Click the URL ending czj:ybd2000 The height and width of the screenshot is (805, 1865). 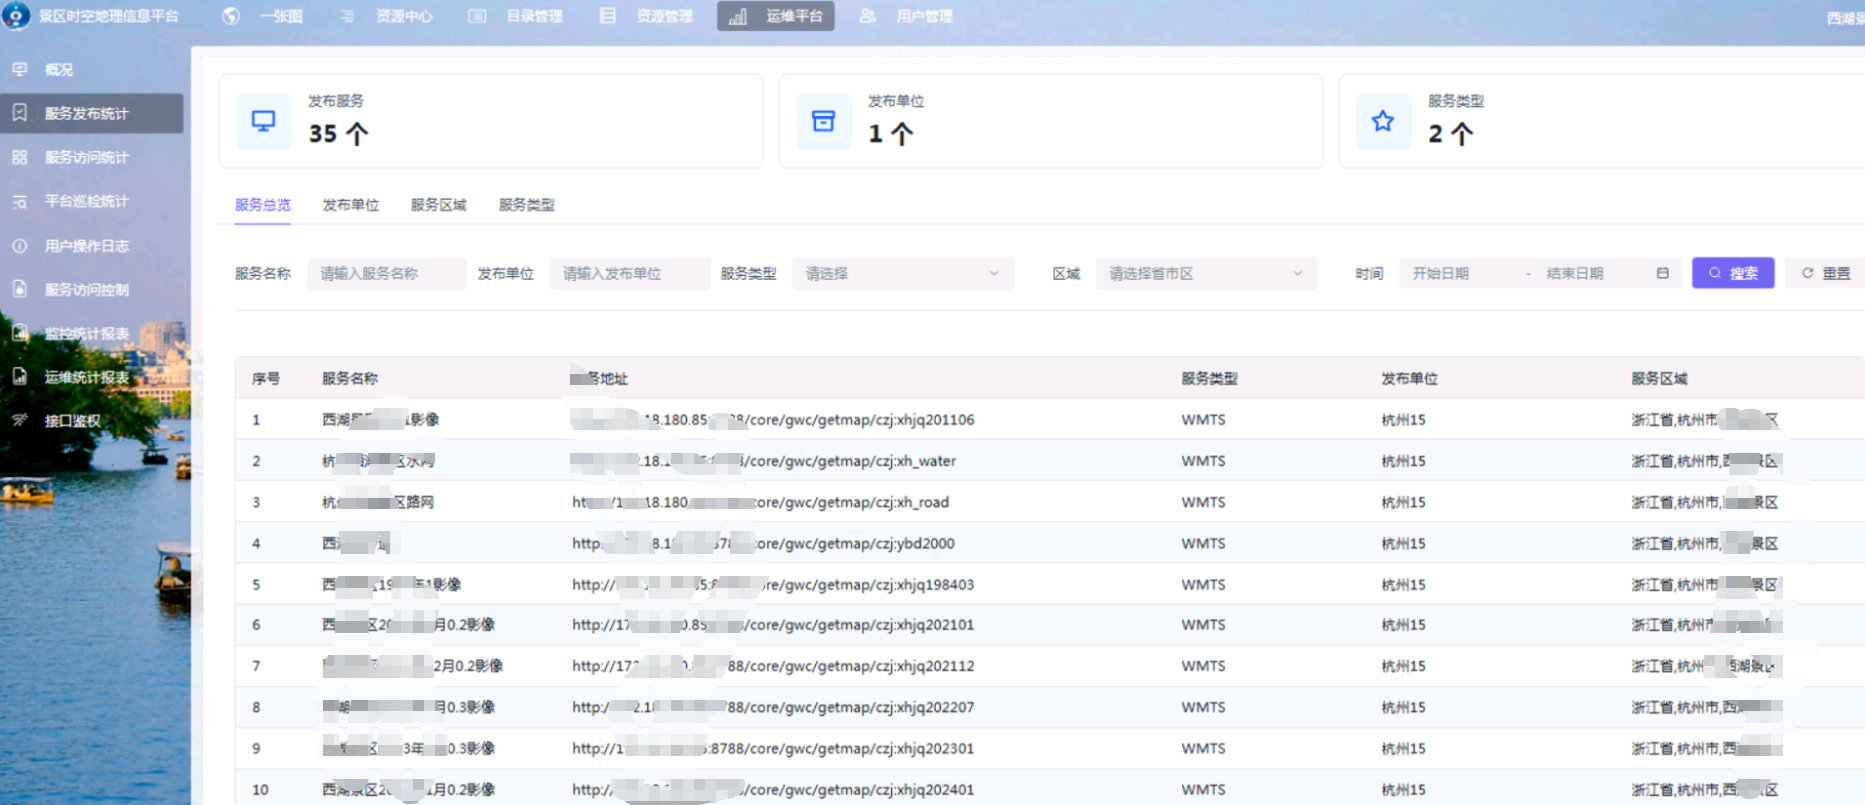(x=764, y=543)
